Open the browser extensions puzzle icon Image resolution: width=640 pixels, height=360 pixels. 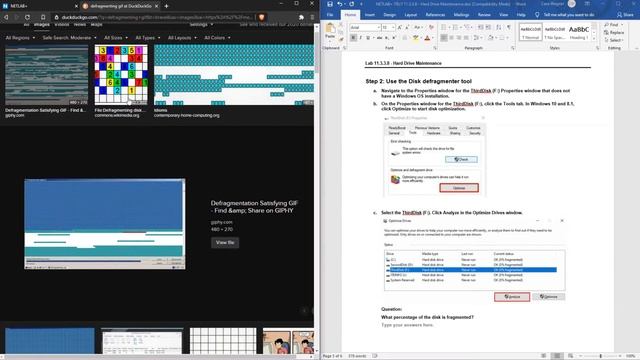(301, 17)
